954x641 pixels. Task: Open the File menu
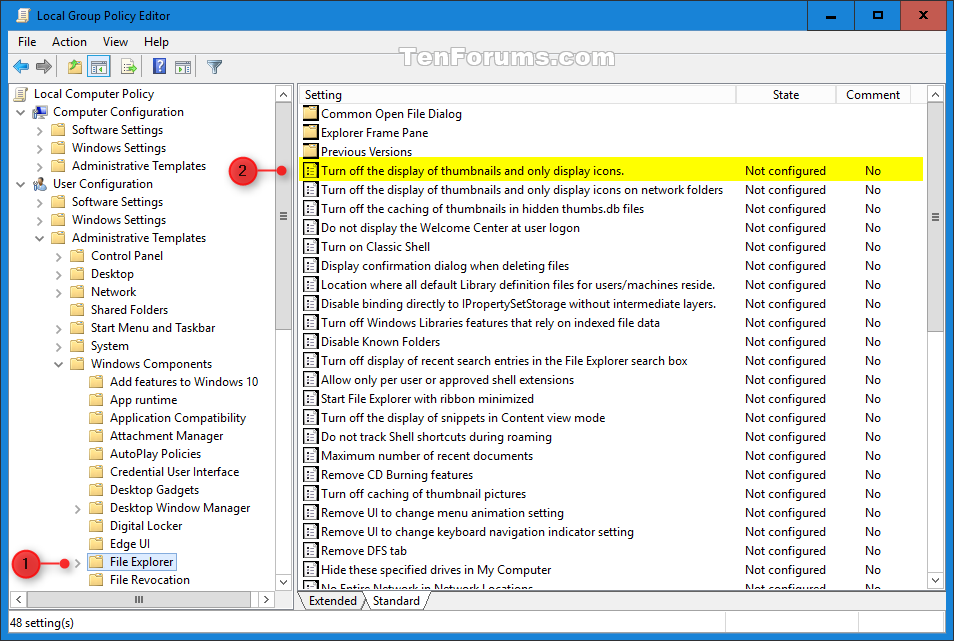(27, 41)
